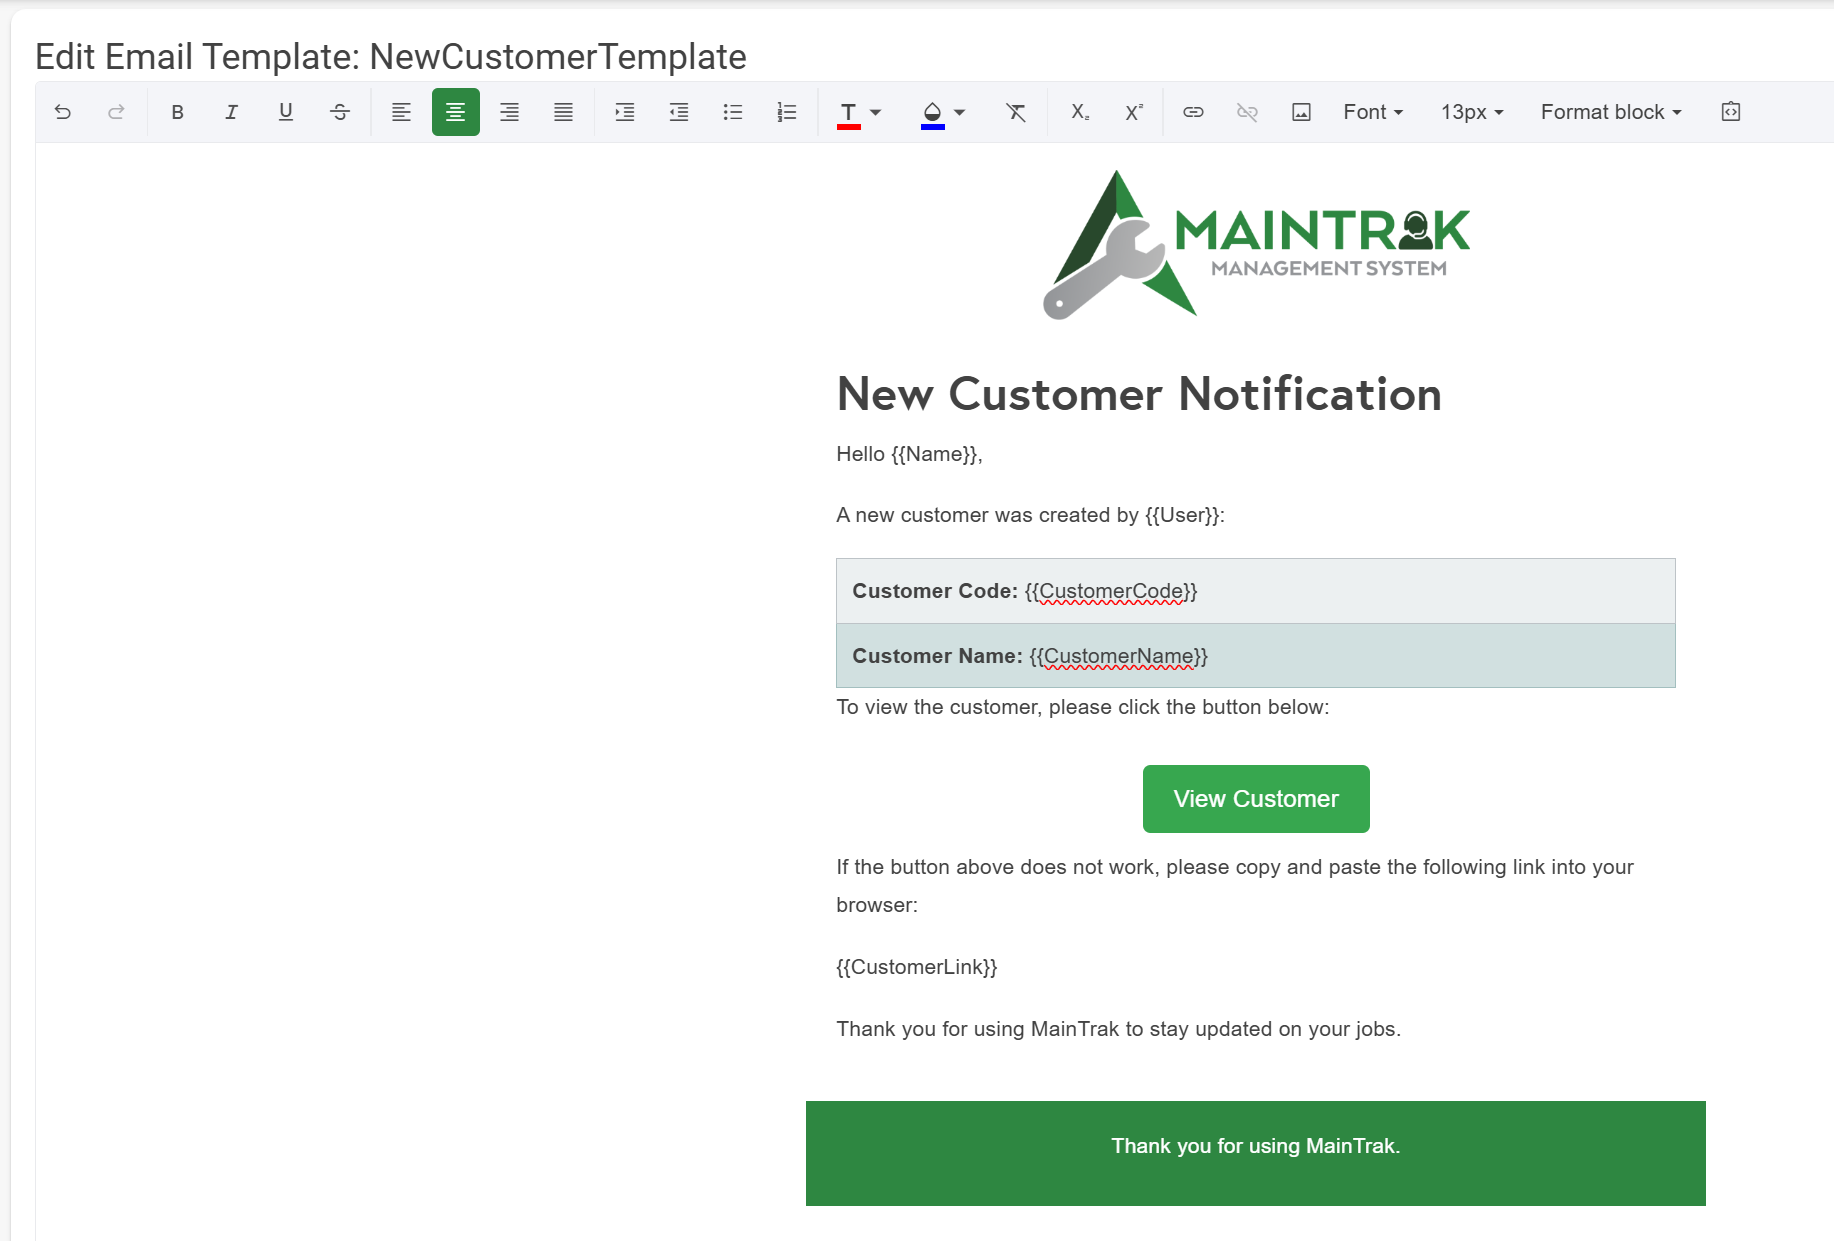Image resolution: width=1834 pixels, height=1241 pixels.
Task: Insert an image into the template
Action: click(1301, 112)
